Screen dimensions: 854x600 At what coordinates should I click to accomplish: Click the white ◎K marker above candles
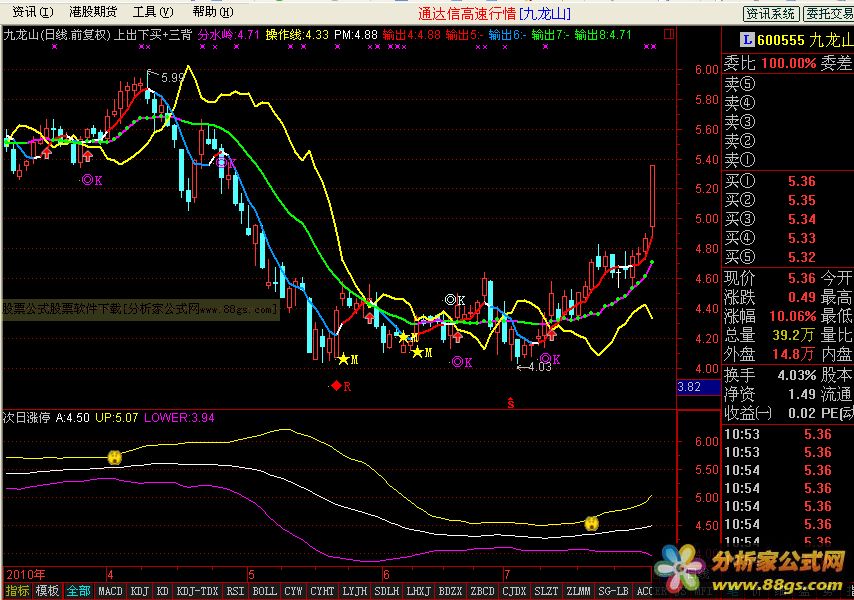coord(455,300)
